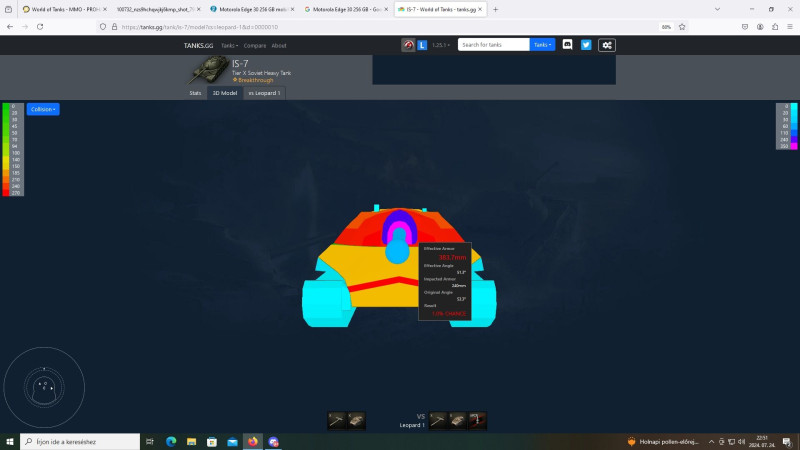Viewport: 800px width, 450px height.
Task: Open the 1.25.1 game version dropdown
Action: 441,45
